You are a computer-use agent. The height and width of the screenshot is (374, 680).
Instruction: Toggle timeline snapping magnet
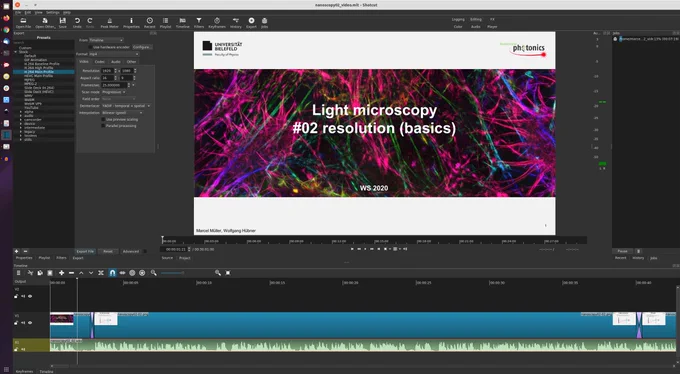112,273
